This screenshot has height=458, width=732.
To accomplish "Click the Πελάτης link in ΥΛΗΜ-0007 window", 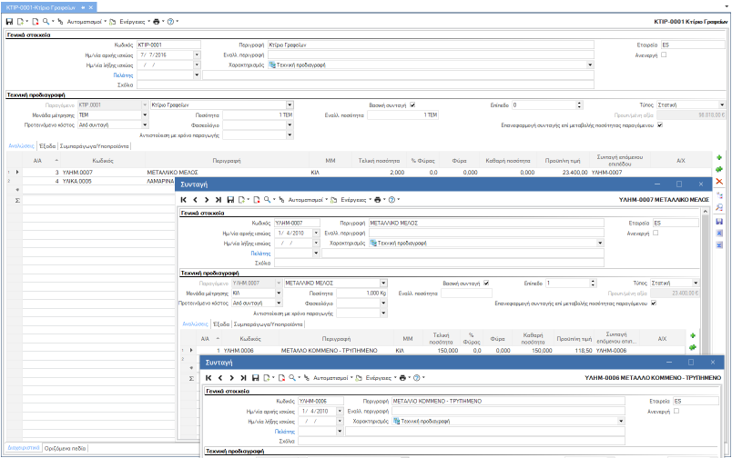I will [x=260, y=254].
